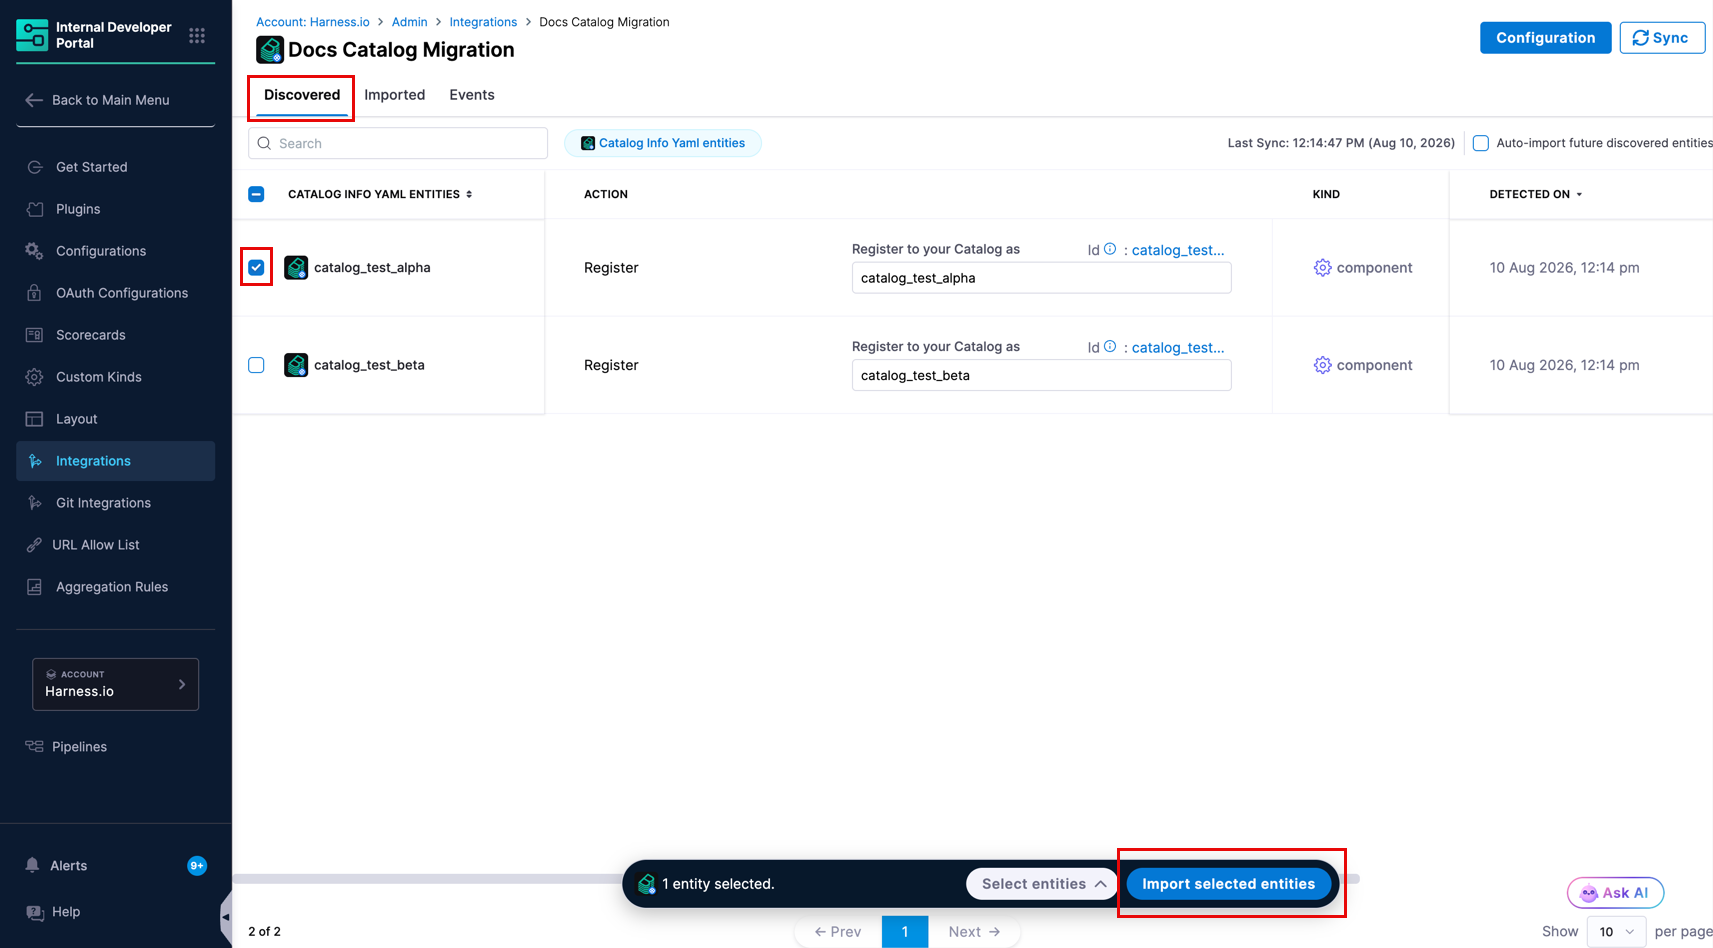The width and height of the screenshot is (1713, 948).
Task: Click the Admin breadcrumb link
Action: pyautogui.click(x=409, y=22)
